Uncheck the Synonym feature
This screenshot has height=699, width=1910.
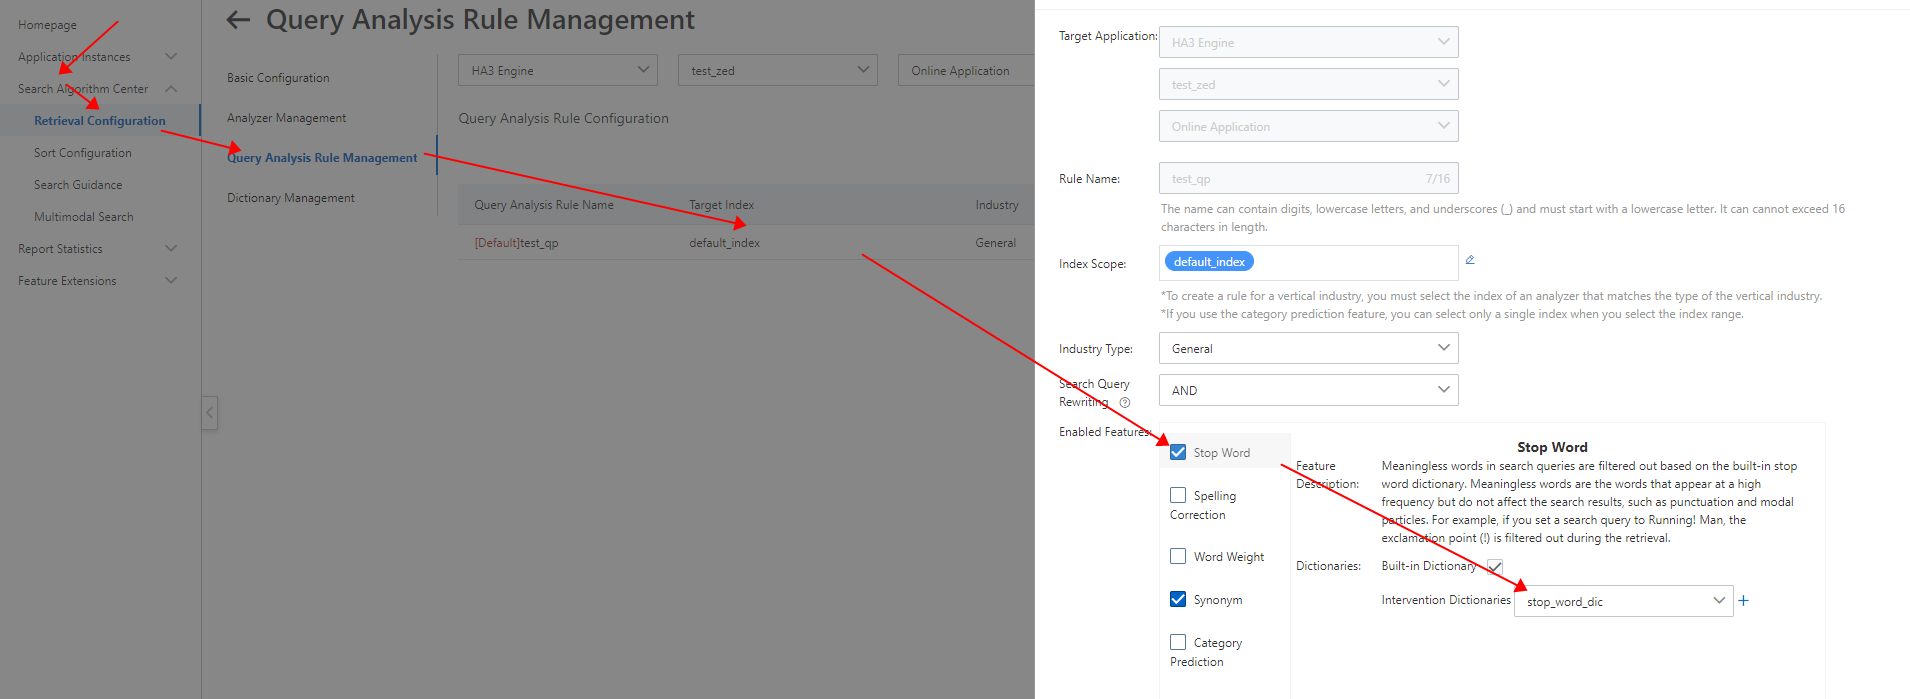(1178, 599)
